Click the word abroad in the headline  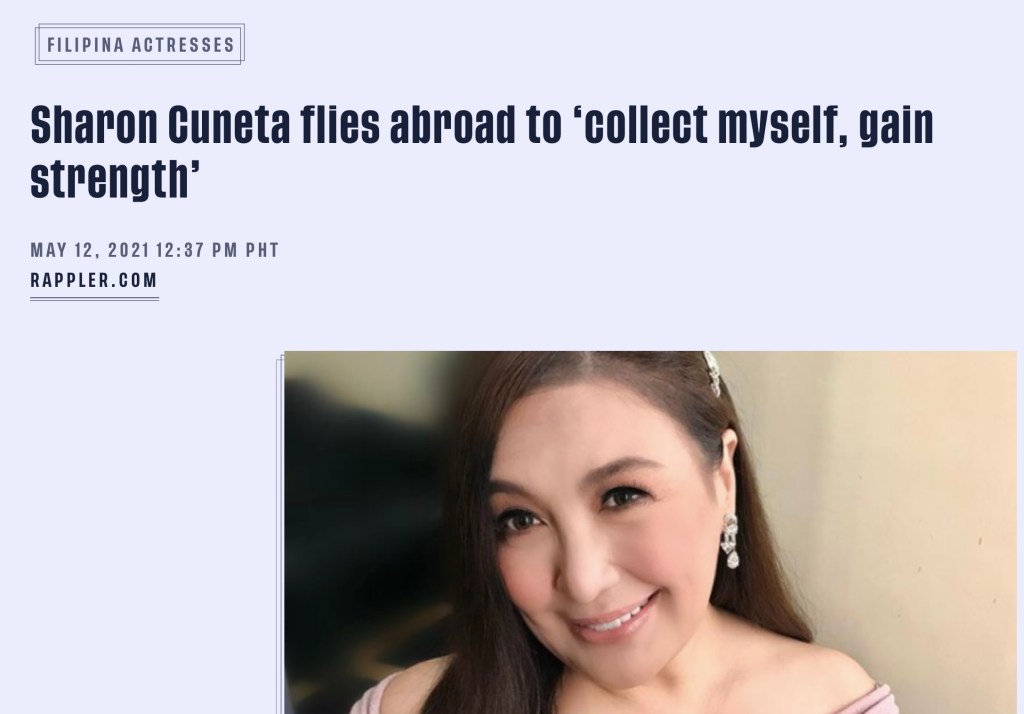click(453, 124)
